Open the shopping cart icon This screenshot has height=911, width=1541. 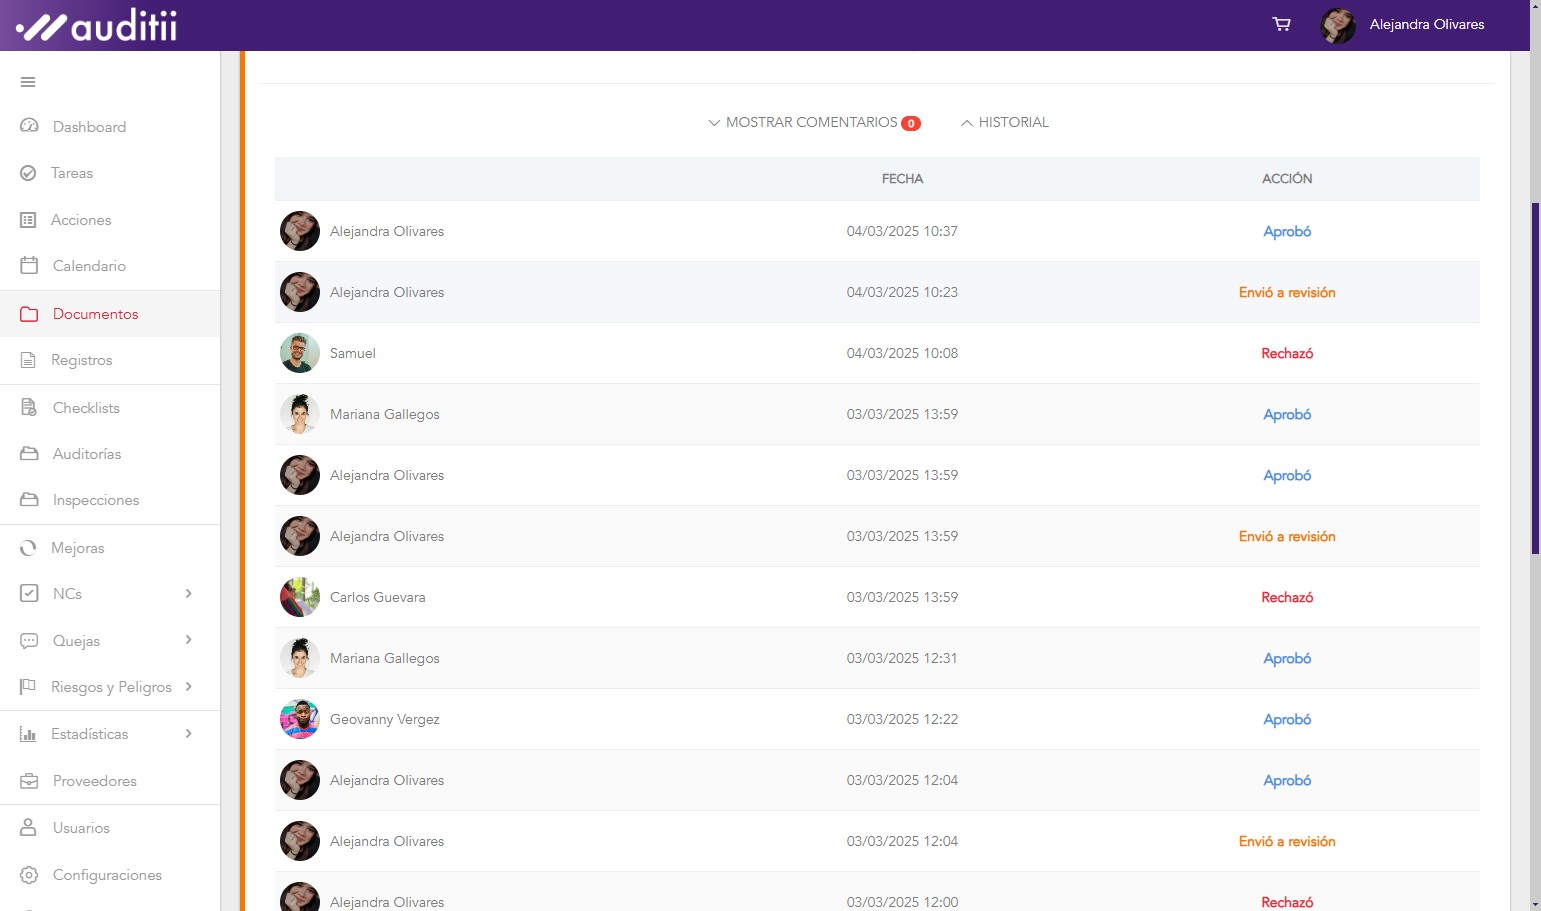coord(1281,24)
